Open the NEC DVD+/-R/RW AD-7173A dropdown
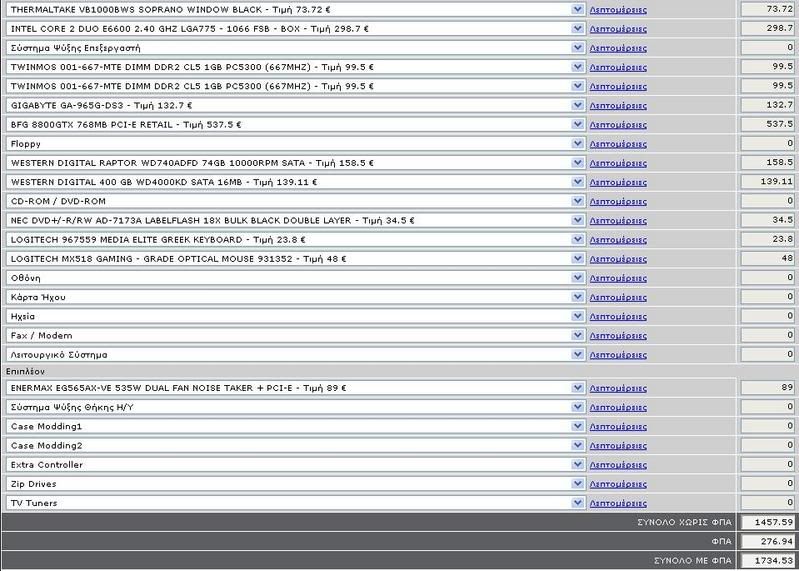This screenshot has height=571, width=799. 295,220
